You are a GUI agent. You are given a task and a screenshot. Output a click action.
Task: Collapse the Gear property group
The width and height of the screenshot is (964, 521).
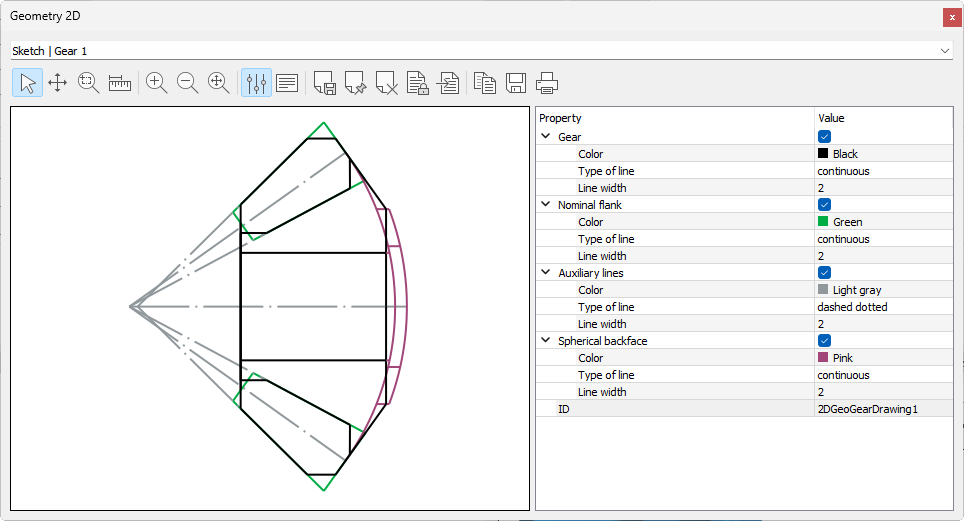(546, 137)
